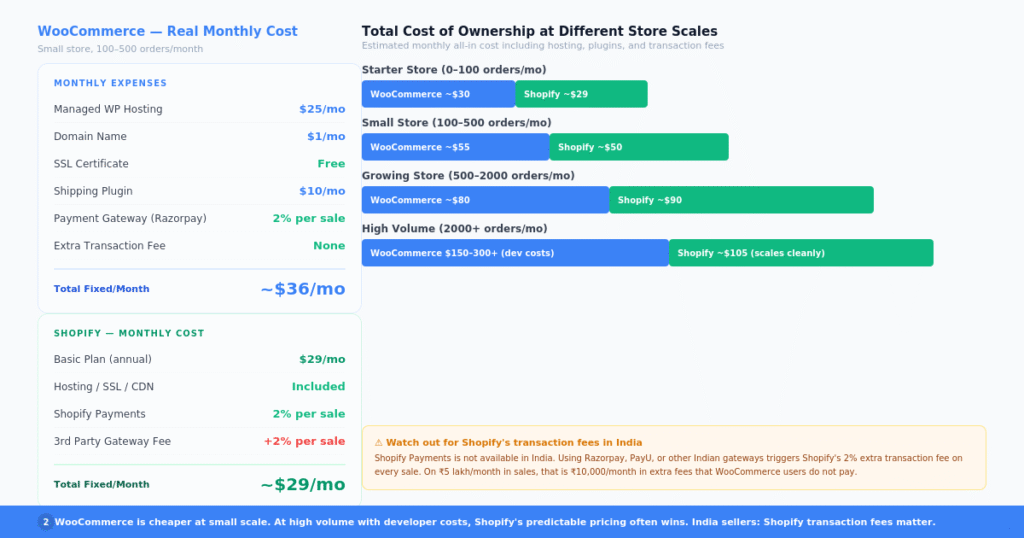The width and height of the screenshot is (1024, 538).
Task: Select the 'Shopify Payments' label
Action: coord(99,414)
